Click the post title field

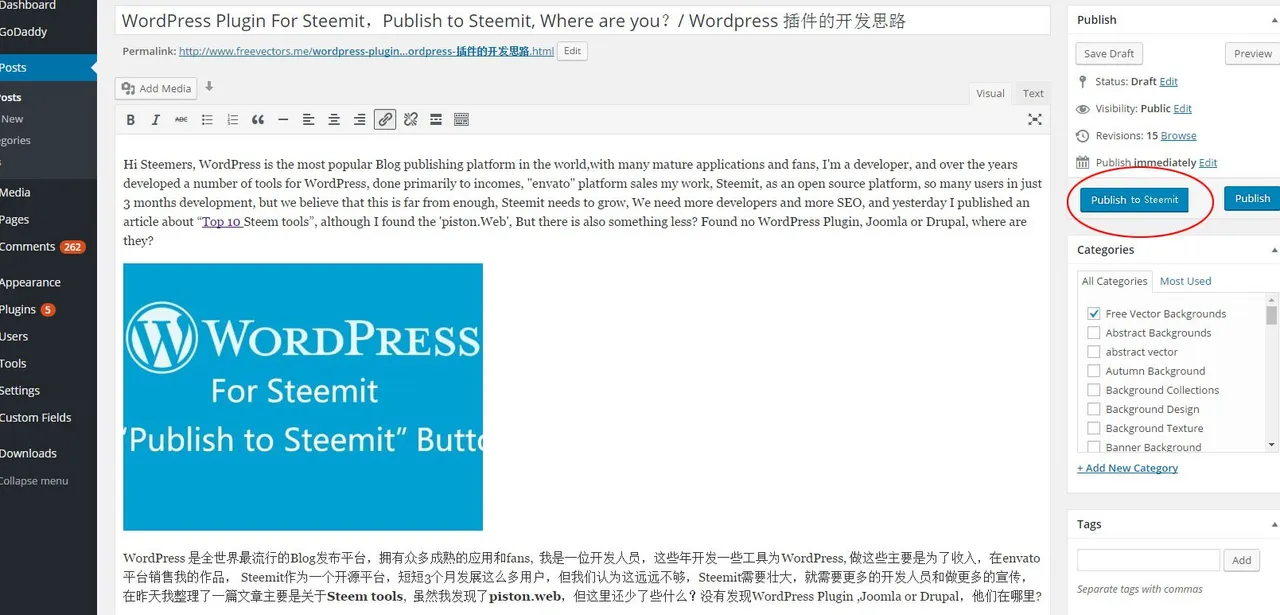pos(583,20)
